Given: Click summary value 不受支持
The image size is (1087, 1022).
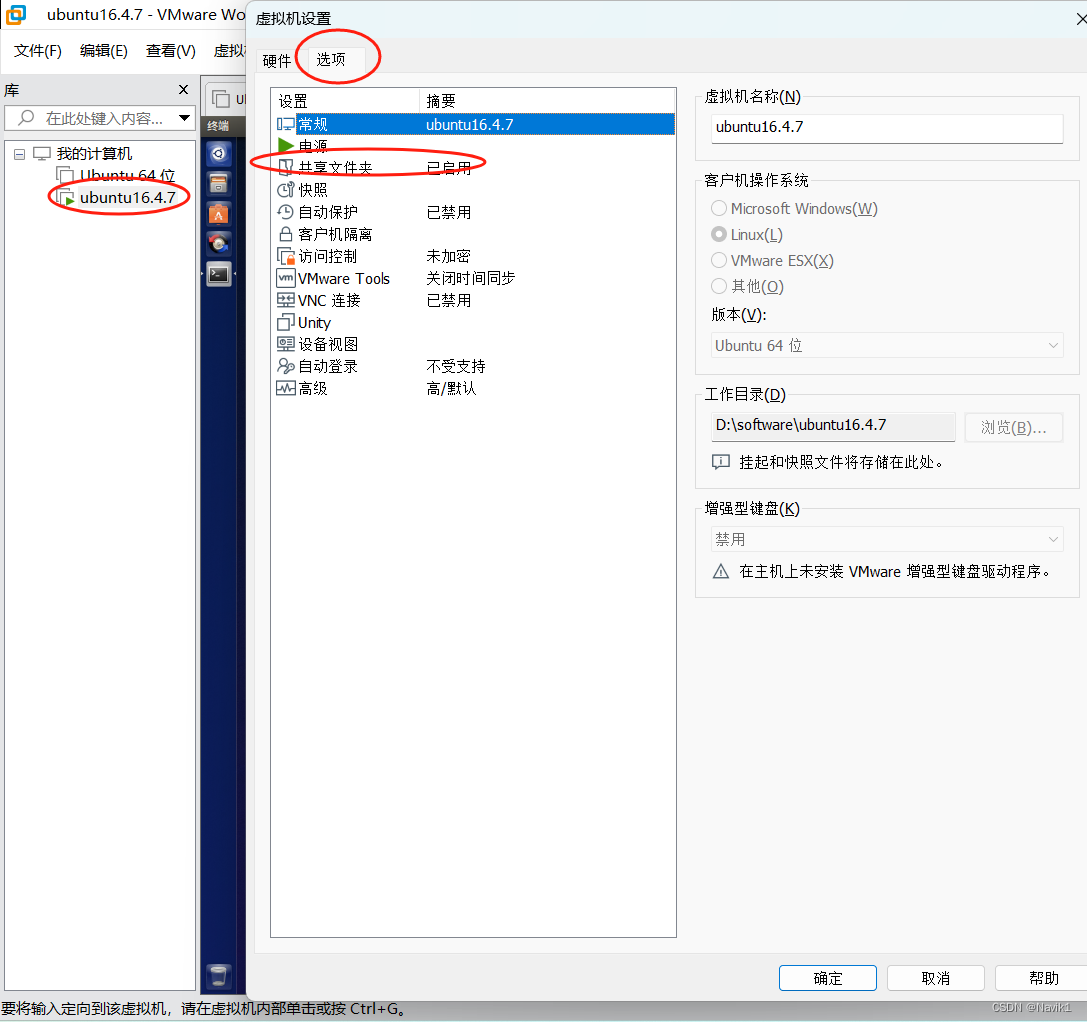Looking at the screenshot, I should click(x=455, y=366).
